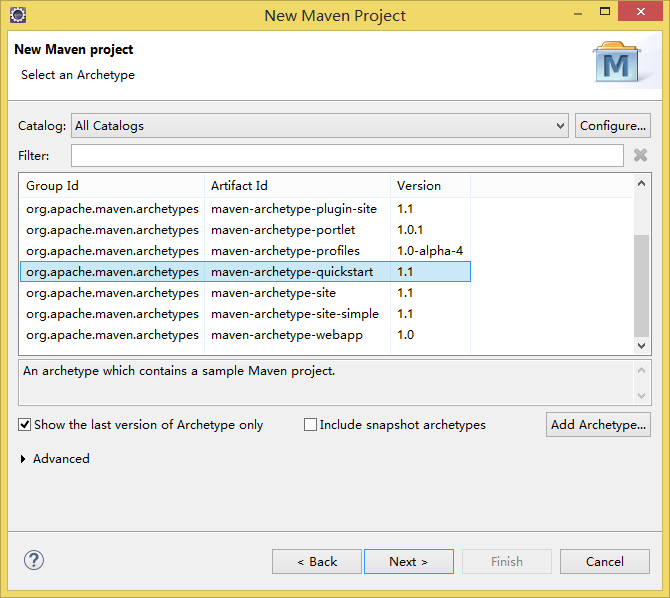The height and width of the screenshot is (598, 670).
Task: Click archetype list scroll down arrow
Action: click(x=641, y=345)
